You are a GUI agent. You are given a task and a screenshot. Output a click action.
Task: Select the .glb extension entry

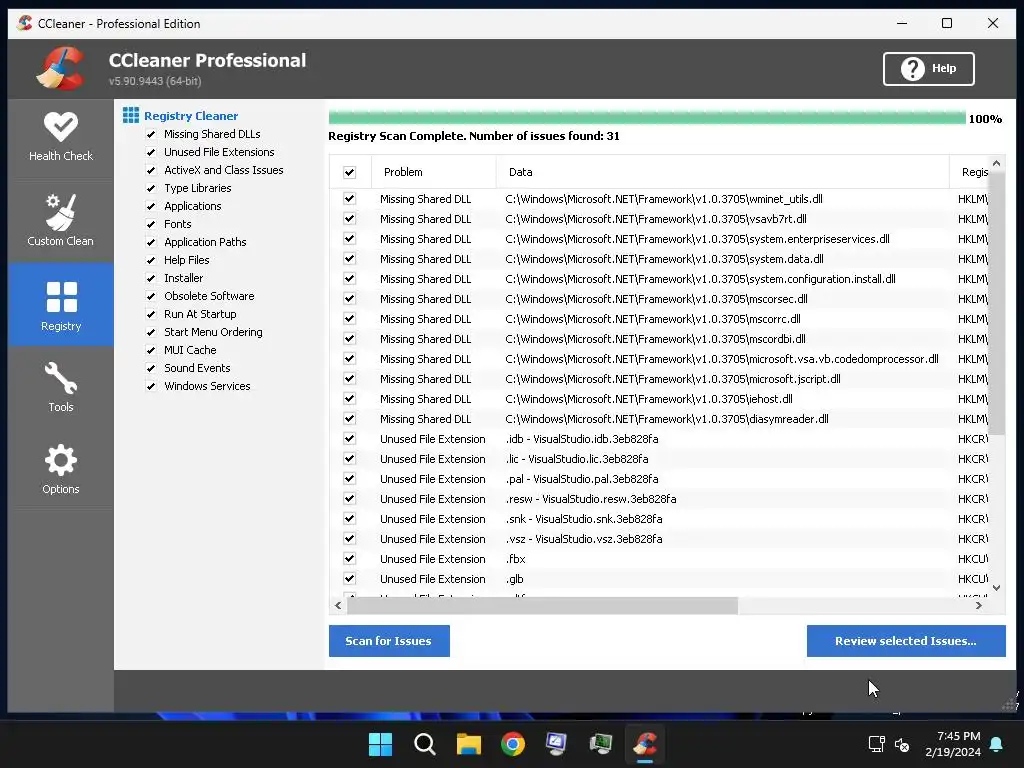515,579
